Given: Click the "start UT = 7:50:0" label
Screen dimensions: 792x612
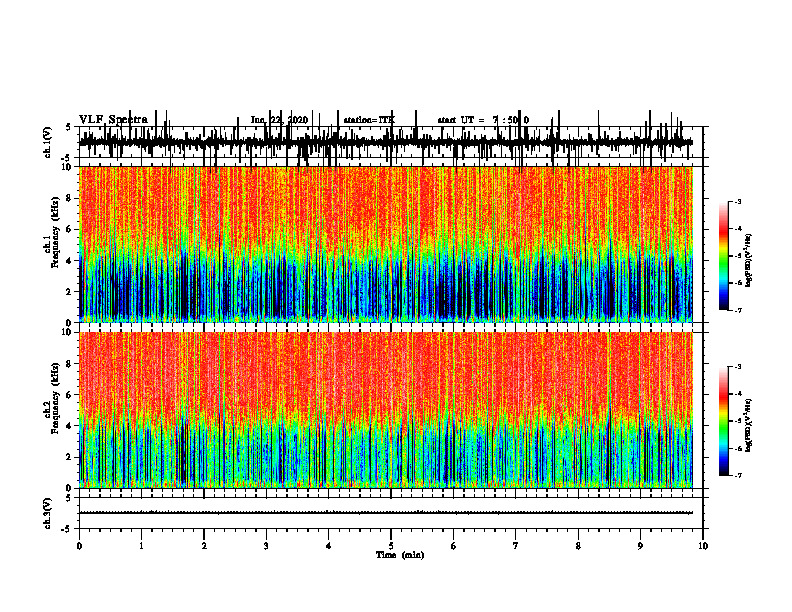Looking at the screenshot, I should pos(483,120).
